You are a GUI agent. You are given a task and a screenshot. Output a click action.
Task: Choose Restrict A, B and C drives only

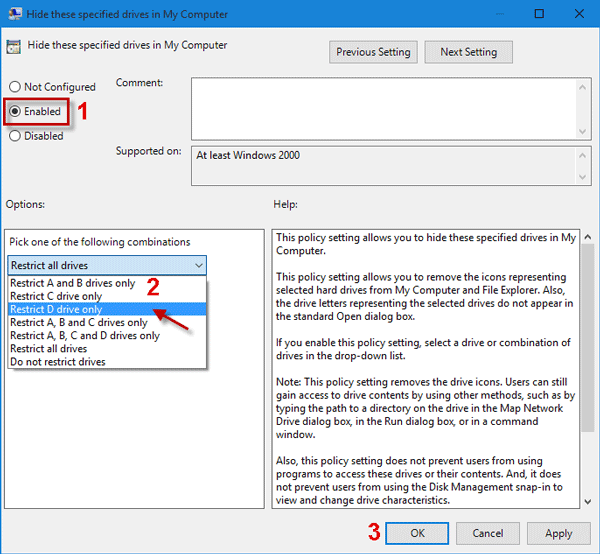(79, 323)
